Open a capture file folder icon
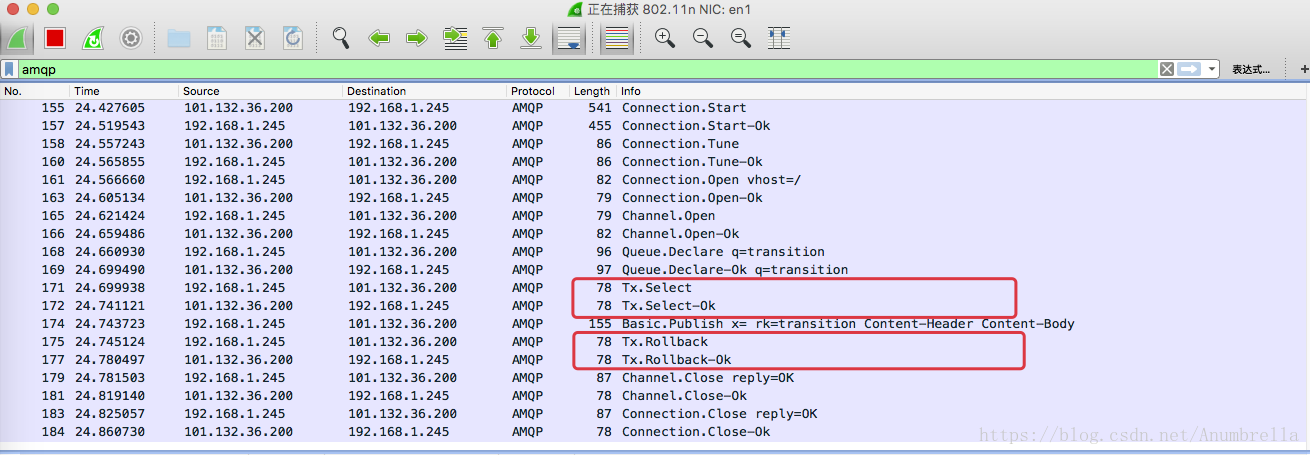This screenshot has height=455, width=1310. (x=179, y=39)
